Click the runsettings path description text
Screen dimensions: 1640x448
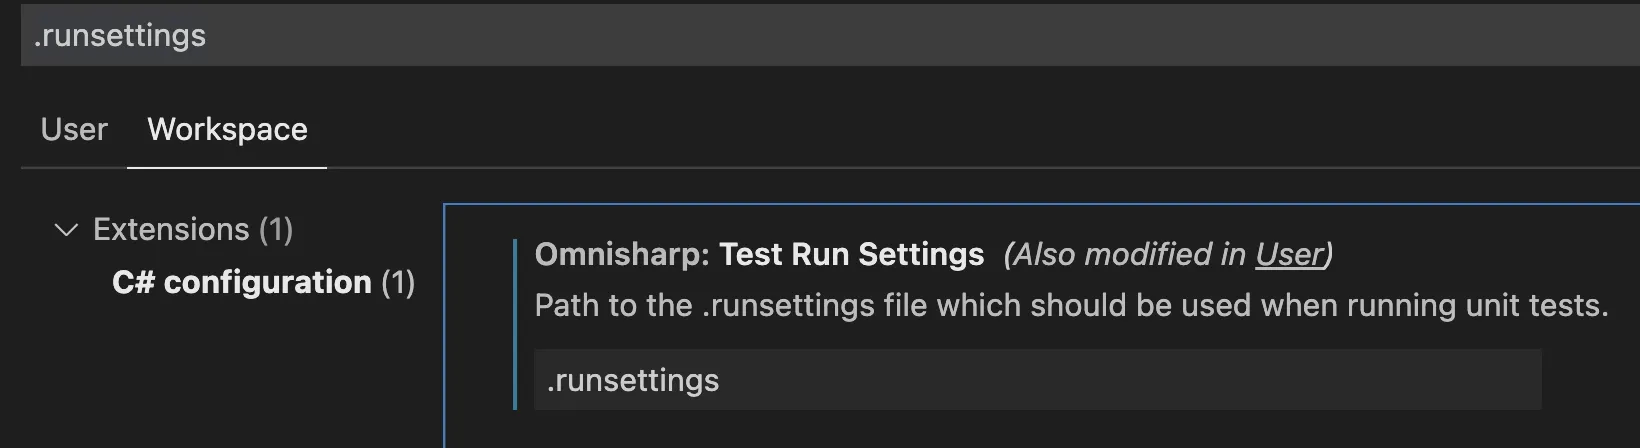click(x=1071, y=305)
